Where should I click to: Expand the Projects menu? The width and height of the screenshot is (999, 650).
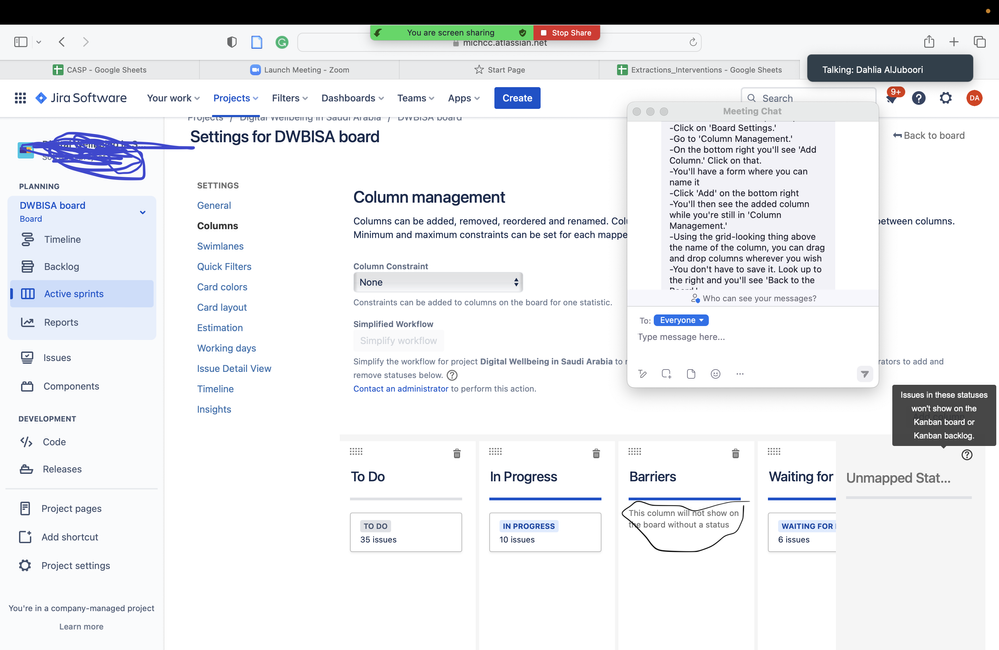click(x=236, y=98)
